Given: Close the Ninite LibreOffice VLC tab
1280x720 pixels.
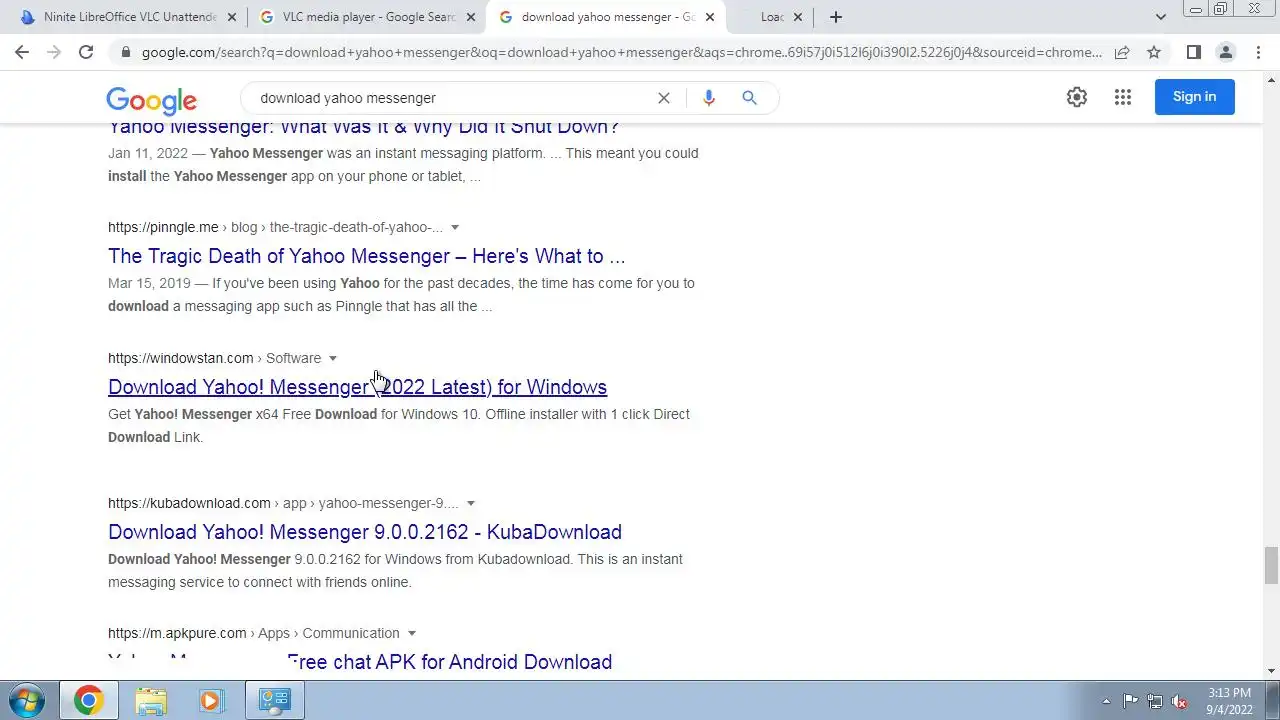Looking at the screenshot, I should 231,17.
